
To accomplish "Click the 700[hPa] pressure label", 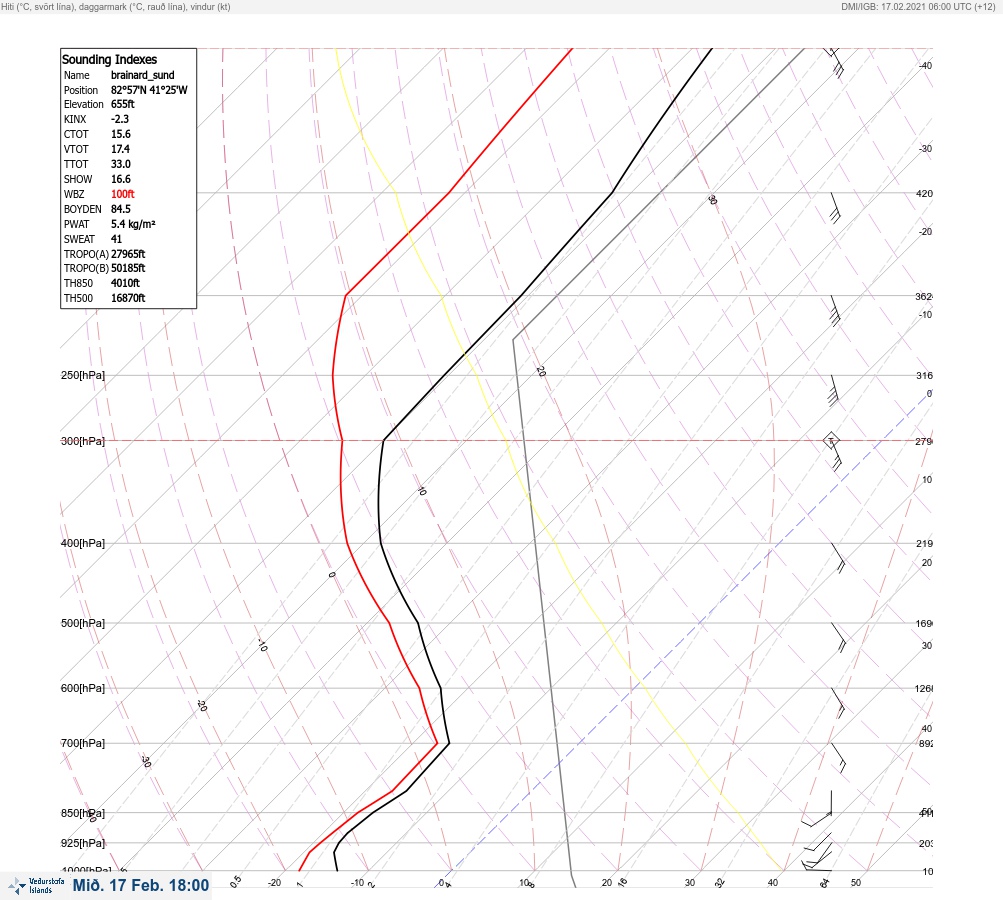I will 83,743.
